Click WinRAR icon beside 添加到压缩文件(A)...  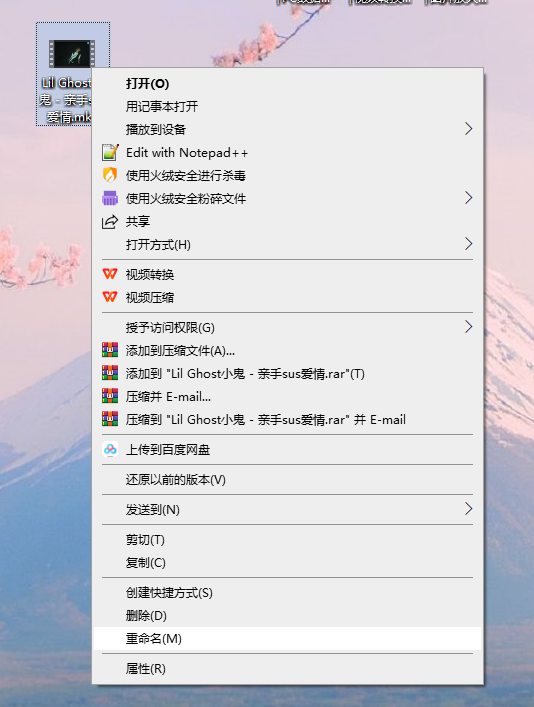coord(110,350)
